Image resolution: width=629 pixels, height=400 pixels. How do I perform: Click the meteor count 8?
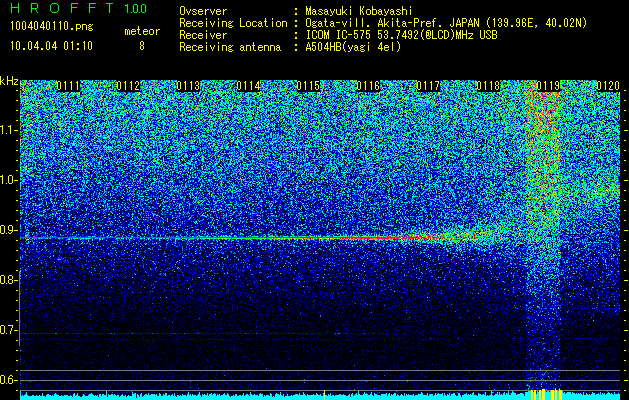pyautogui.click(x=142, y=46)
